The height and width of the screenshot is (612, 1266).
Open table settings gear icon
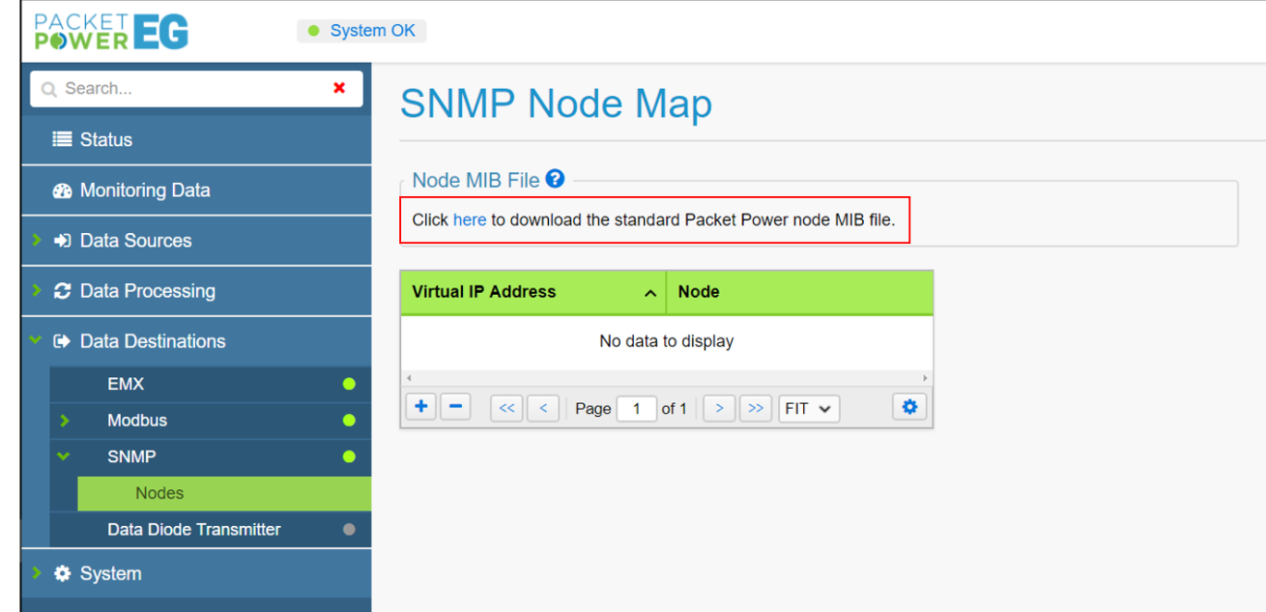click(909, 407)
